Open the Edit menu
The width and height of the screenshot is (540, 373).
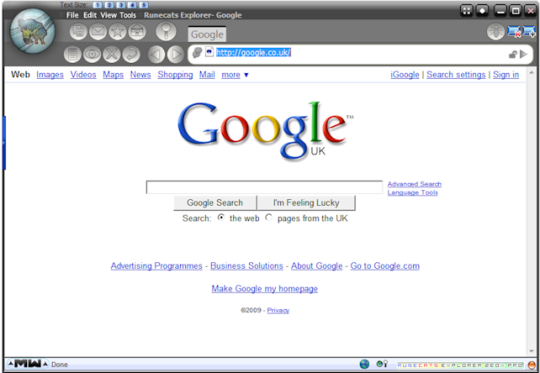[90, 15]
